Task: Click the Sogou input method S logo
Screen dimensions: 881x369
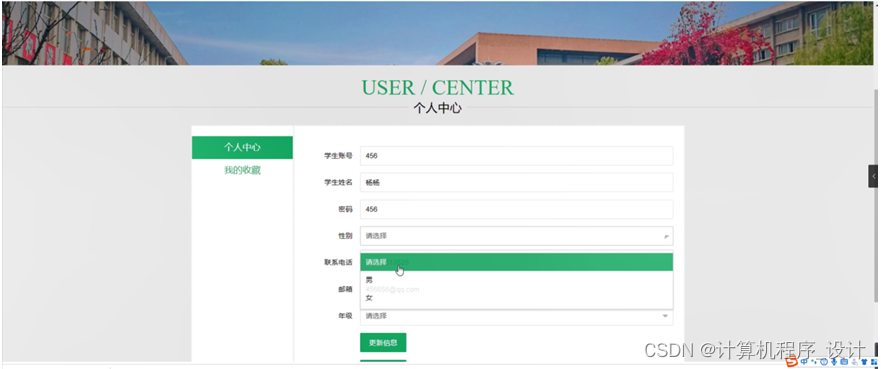Action: pos(792,362)
